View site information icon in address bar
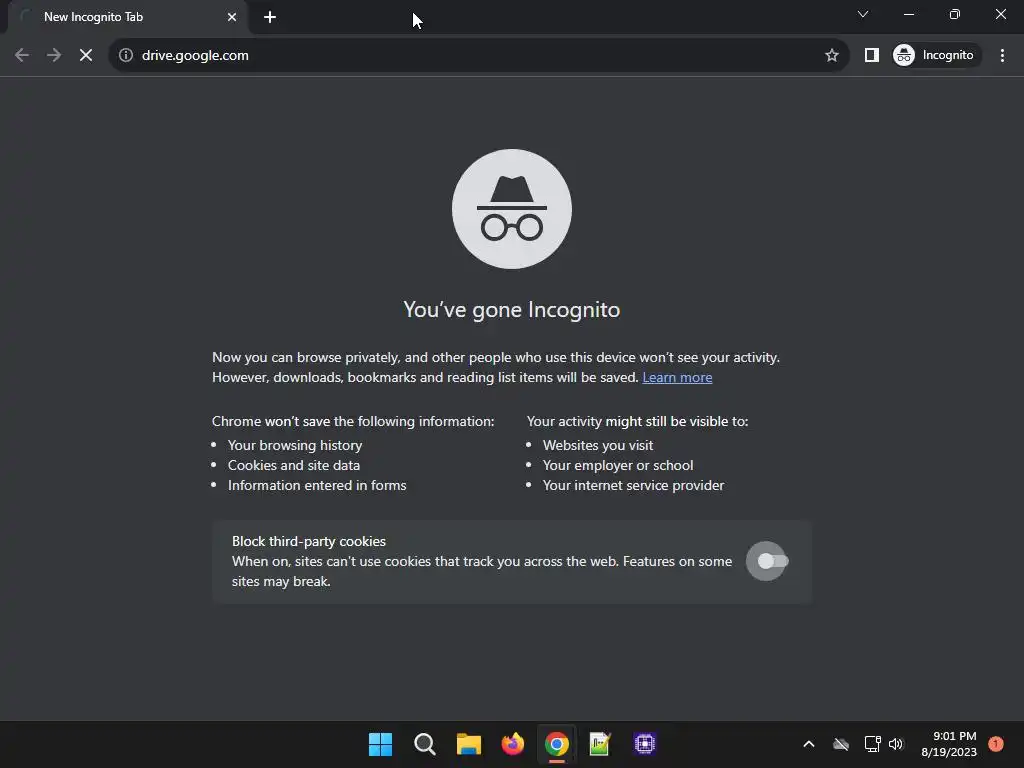 126,56
